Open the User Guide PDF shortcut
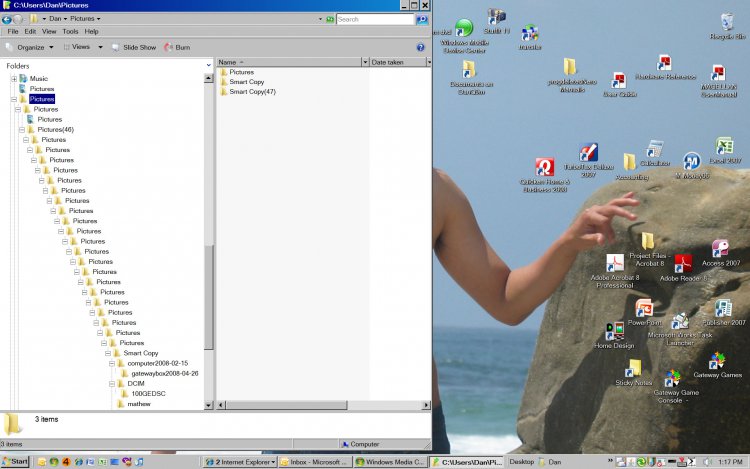 pos(619,85)
